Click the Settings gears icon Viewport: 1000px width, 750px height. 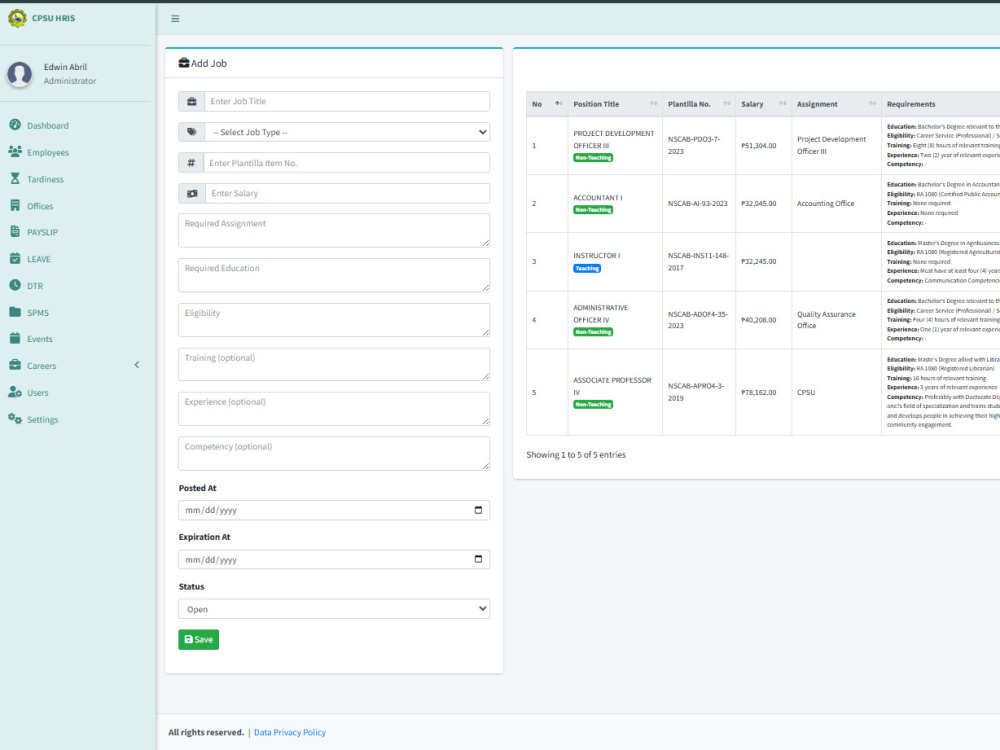(15, 418)
